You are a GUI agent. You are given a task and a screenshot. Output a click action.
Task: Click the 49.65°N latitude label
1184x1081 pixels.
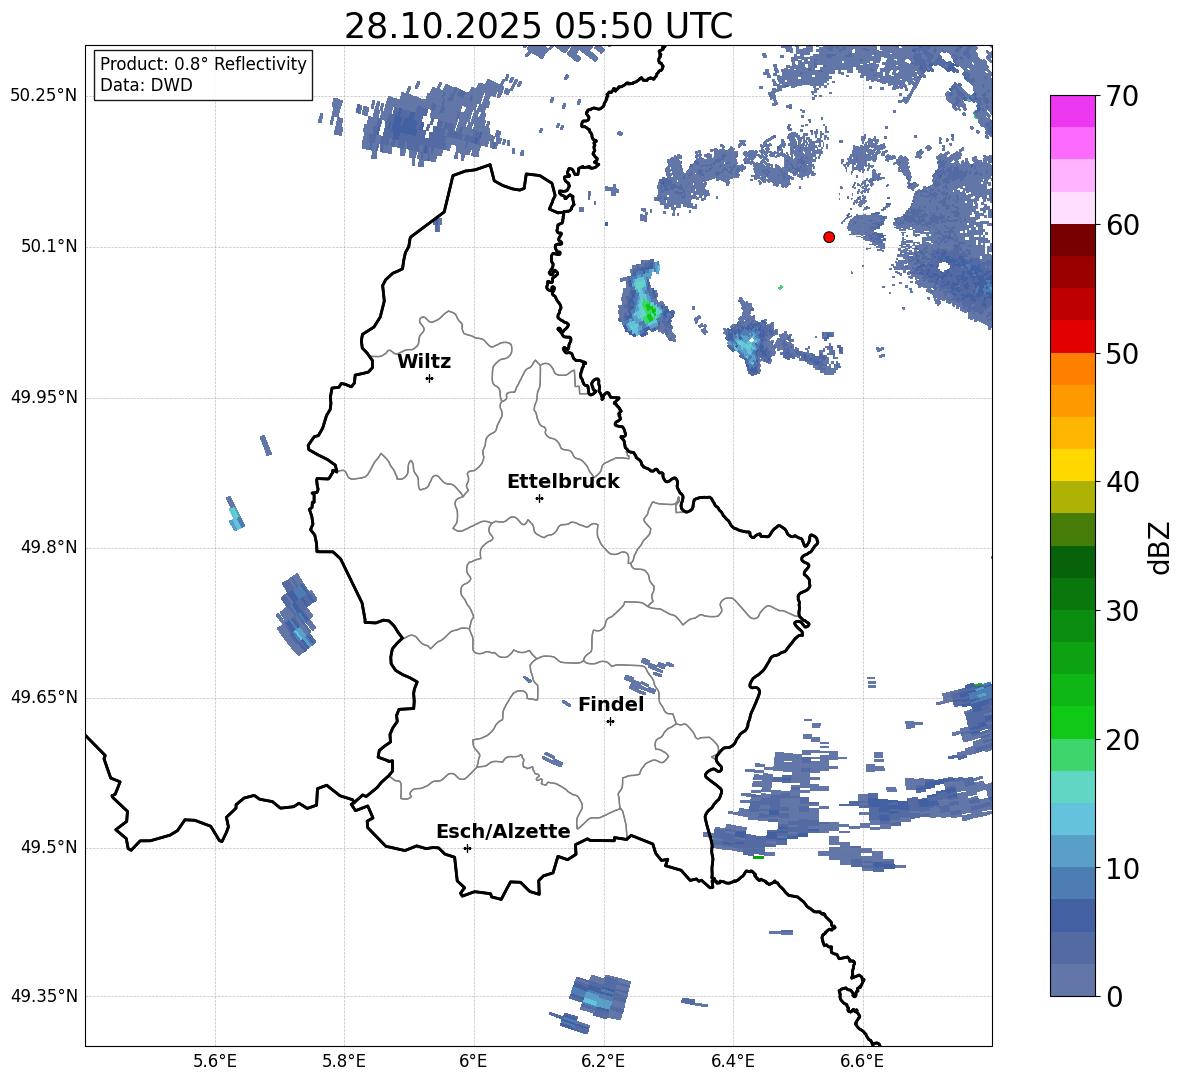tap(44, 697)
